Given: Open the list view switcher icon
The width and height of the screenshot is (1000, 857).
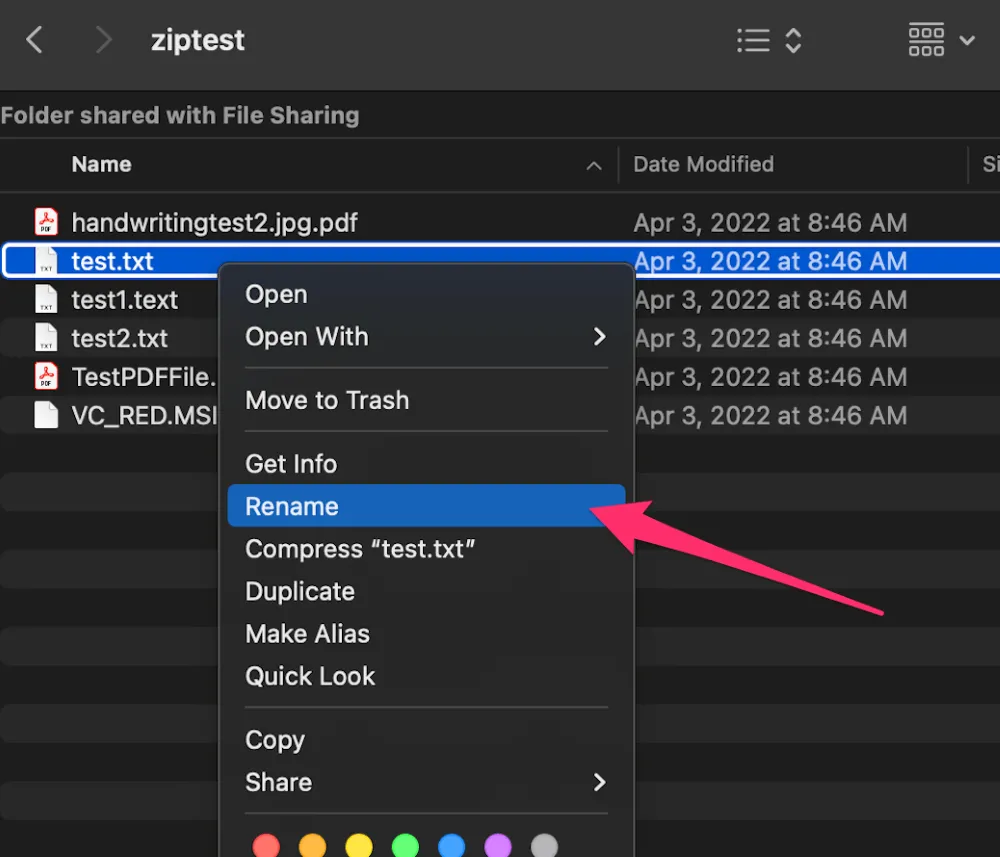Looking at the screenshot, I should coord(768,41).
